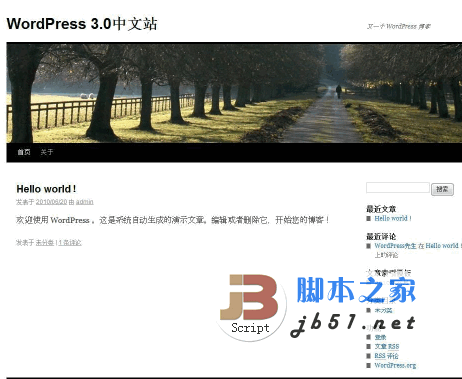
Task: Open the 1 条评论 comments link
Action: 70,242
